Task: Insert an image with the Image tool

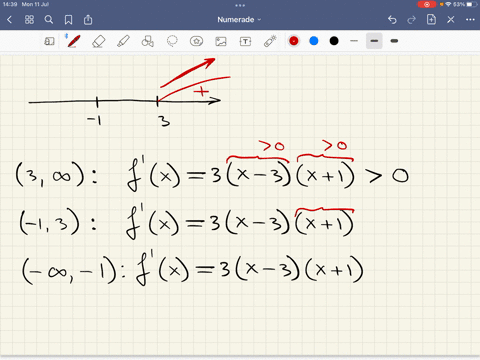Action: 221,41
